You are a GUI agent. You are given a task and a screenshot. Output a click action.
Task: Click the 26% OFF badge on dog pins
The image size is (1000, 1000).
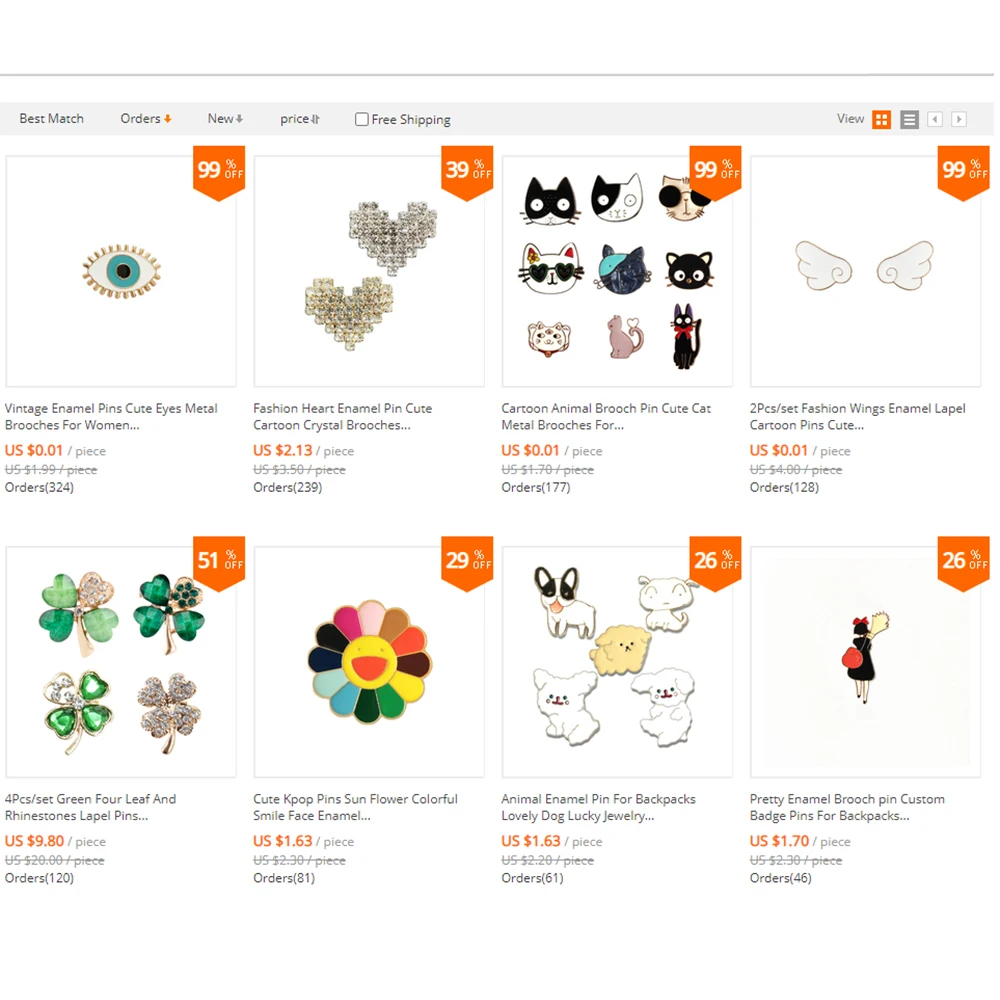(x=715, y=563)
